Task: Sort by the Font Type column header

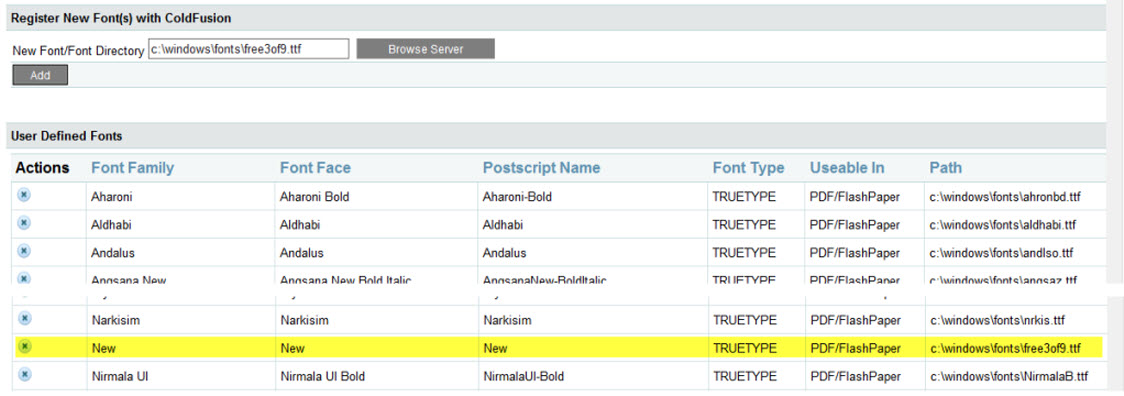Action: pos(748,168)
